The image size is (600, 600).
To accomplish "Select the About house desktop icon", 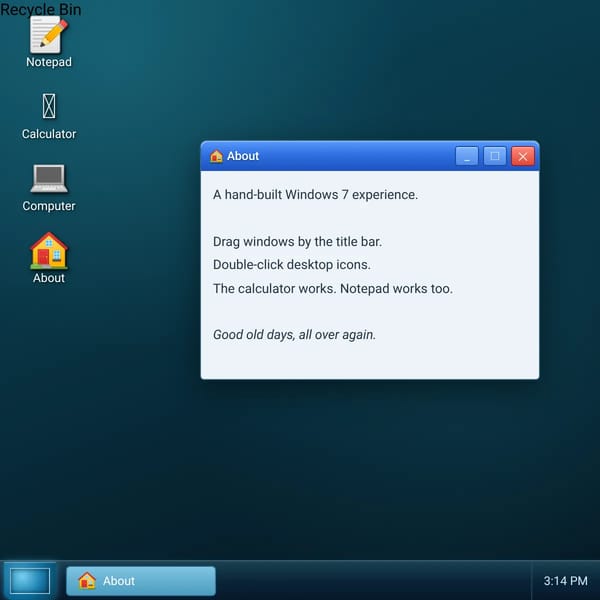I will tap(49, 258).
